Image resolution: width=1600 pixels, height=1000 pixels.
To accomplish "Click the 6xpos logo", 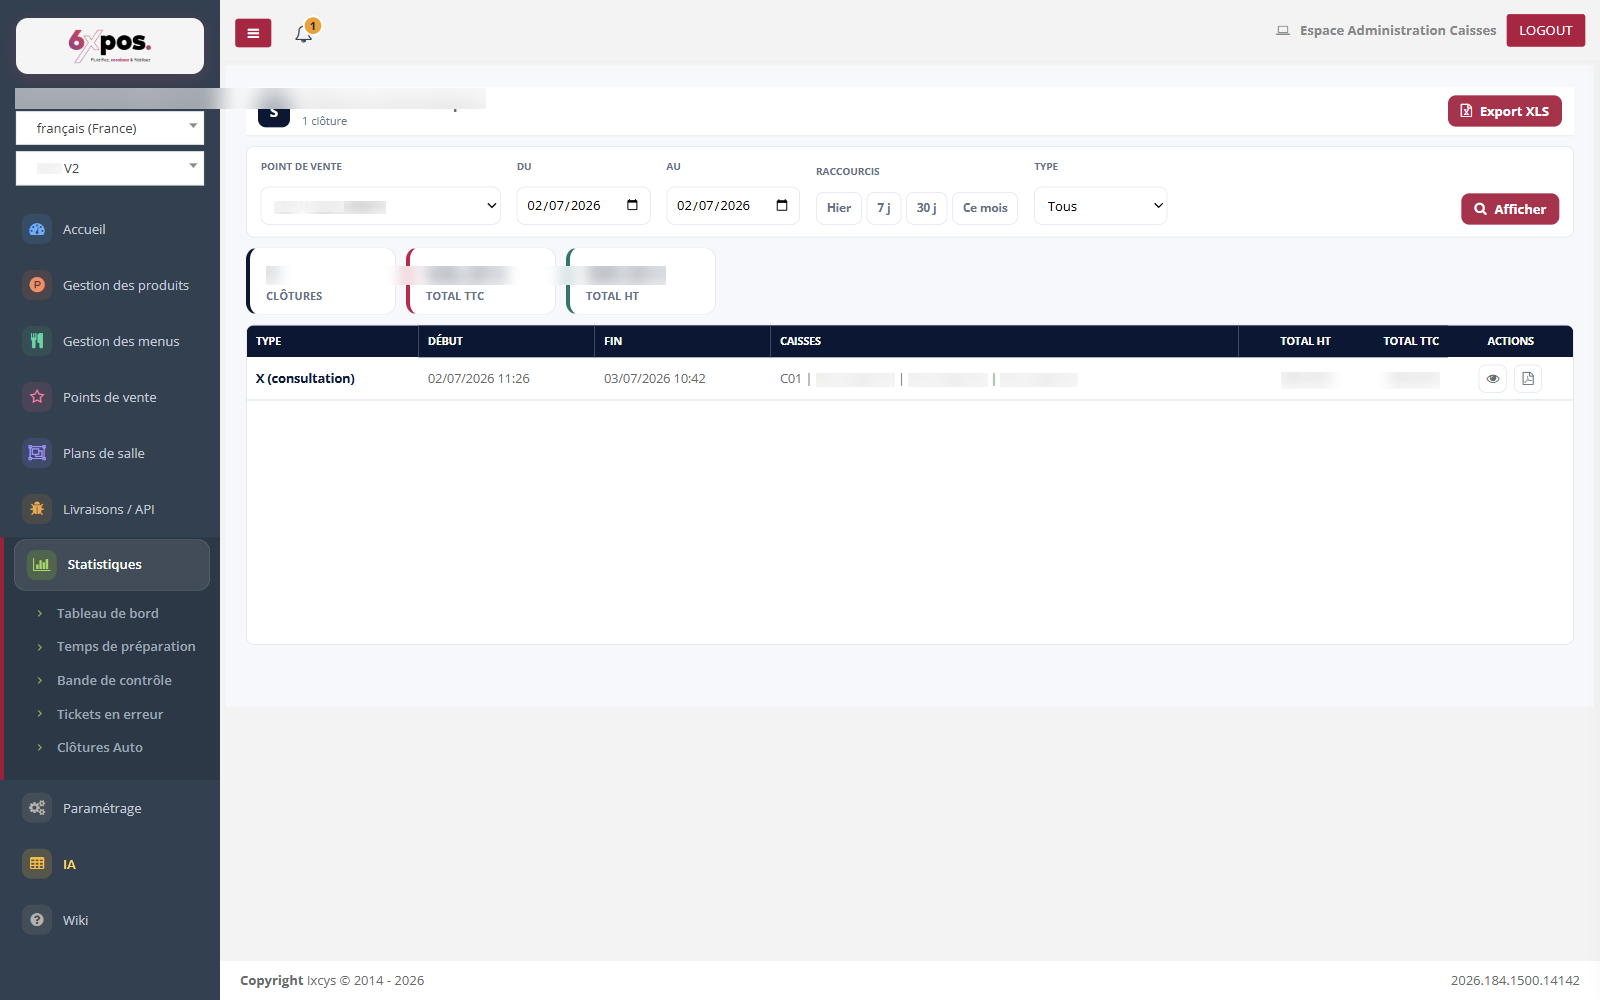I will click(x=110, y=45).
